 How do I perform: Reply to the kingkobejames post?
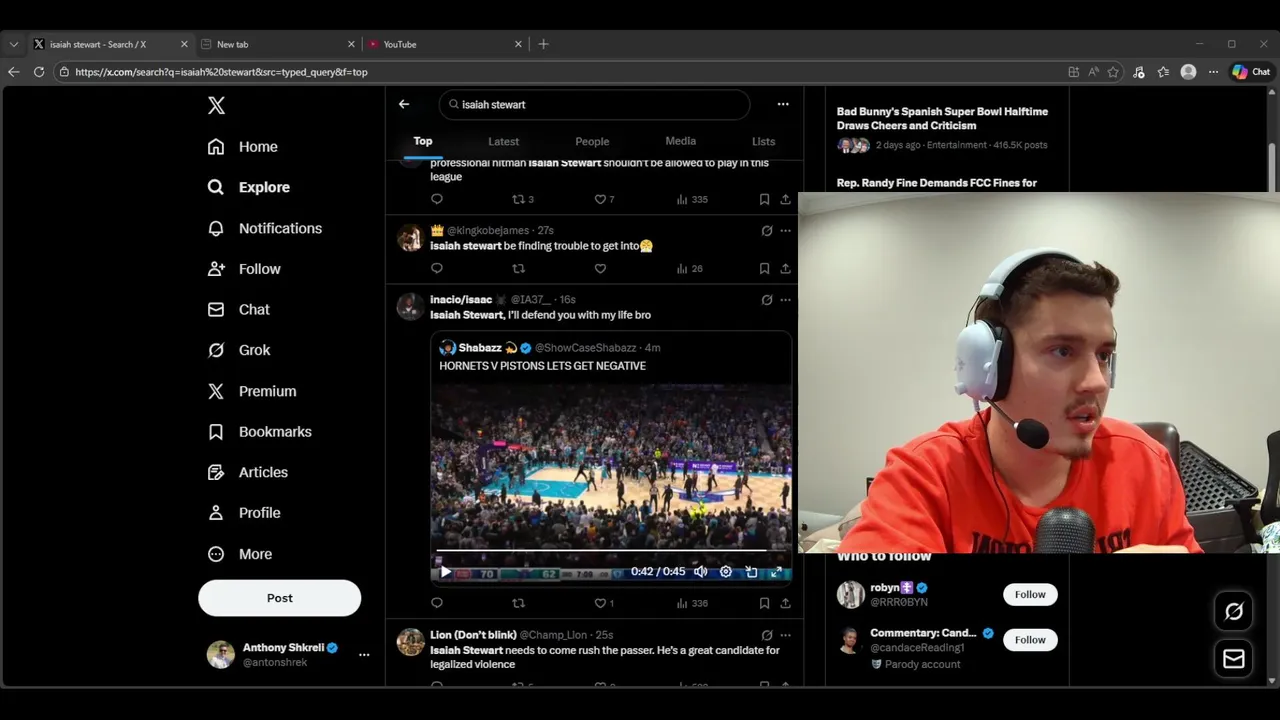[437, 268]
